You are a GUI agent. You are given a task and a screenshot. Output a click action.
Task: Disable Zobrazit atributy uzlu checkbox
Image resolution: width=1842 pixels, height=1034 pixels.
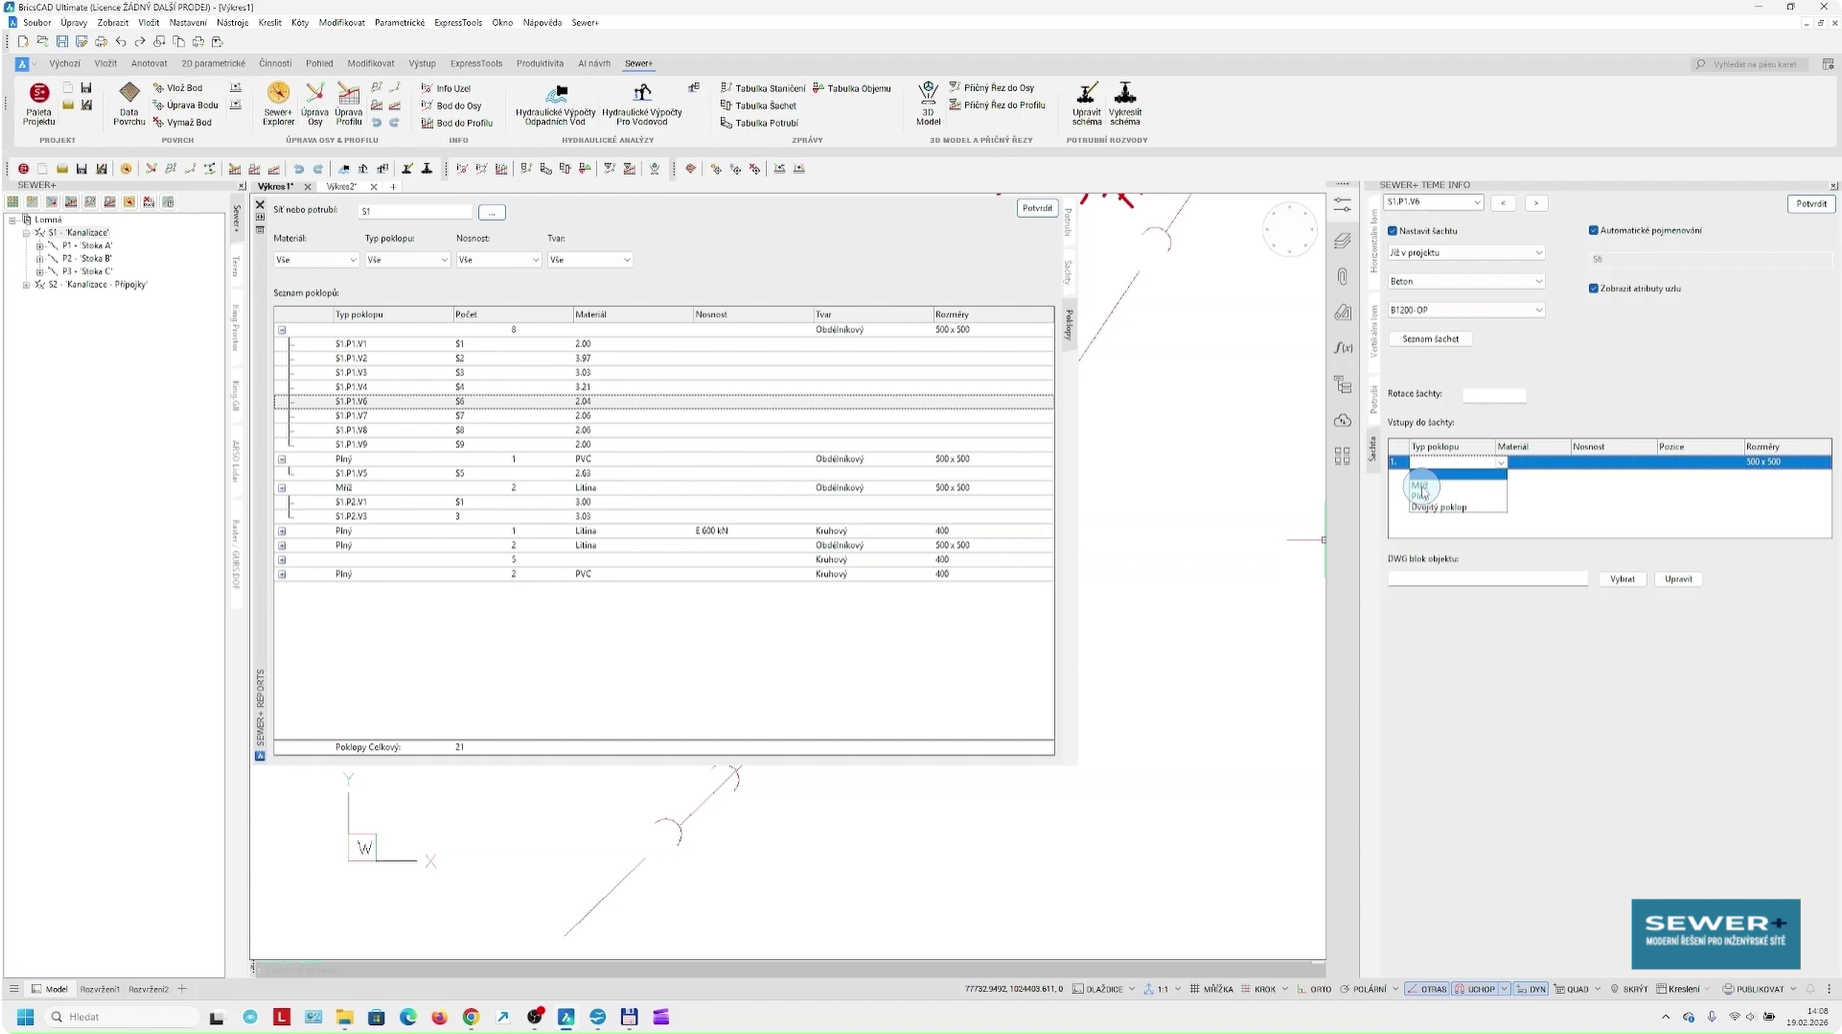(x=1594, y=288)
